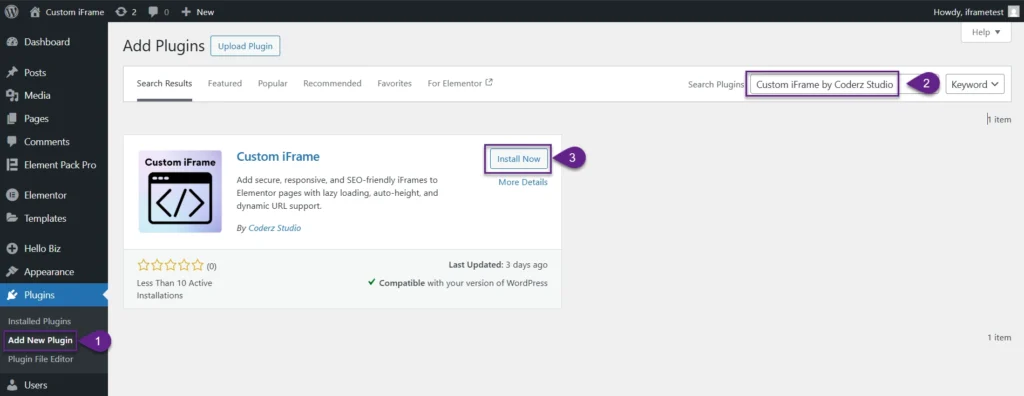Open Hello Biz in the sidebar
Screen dimensions: 1024x396
(54, 248)
